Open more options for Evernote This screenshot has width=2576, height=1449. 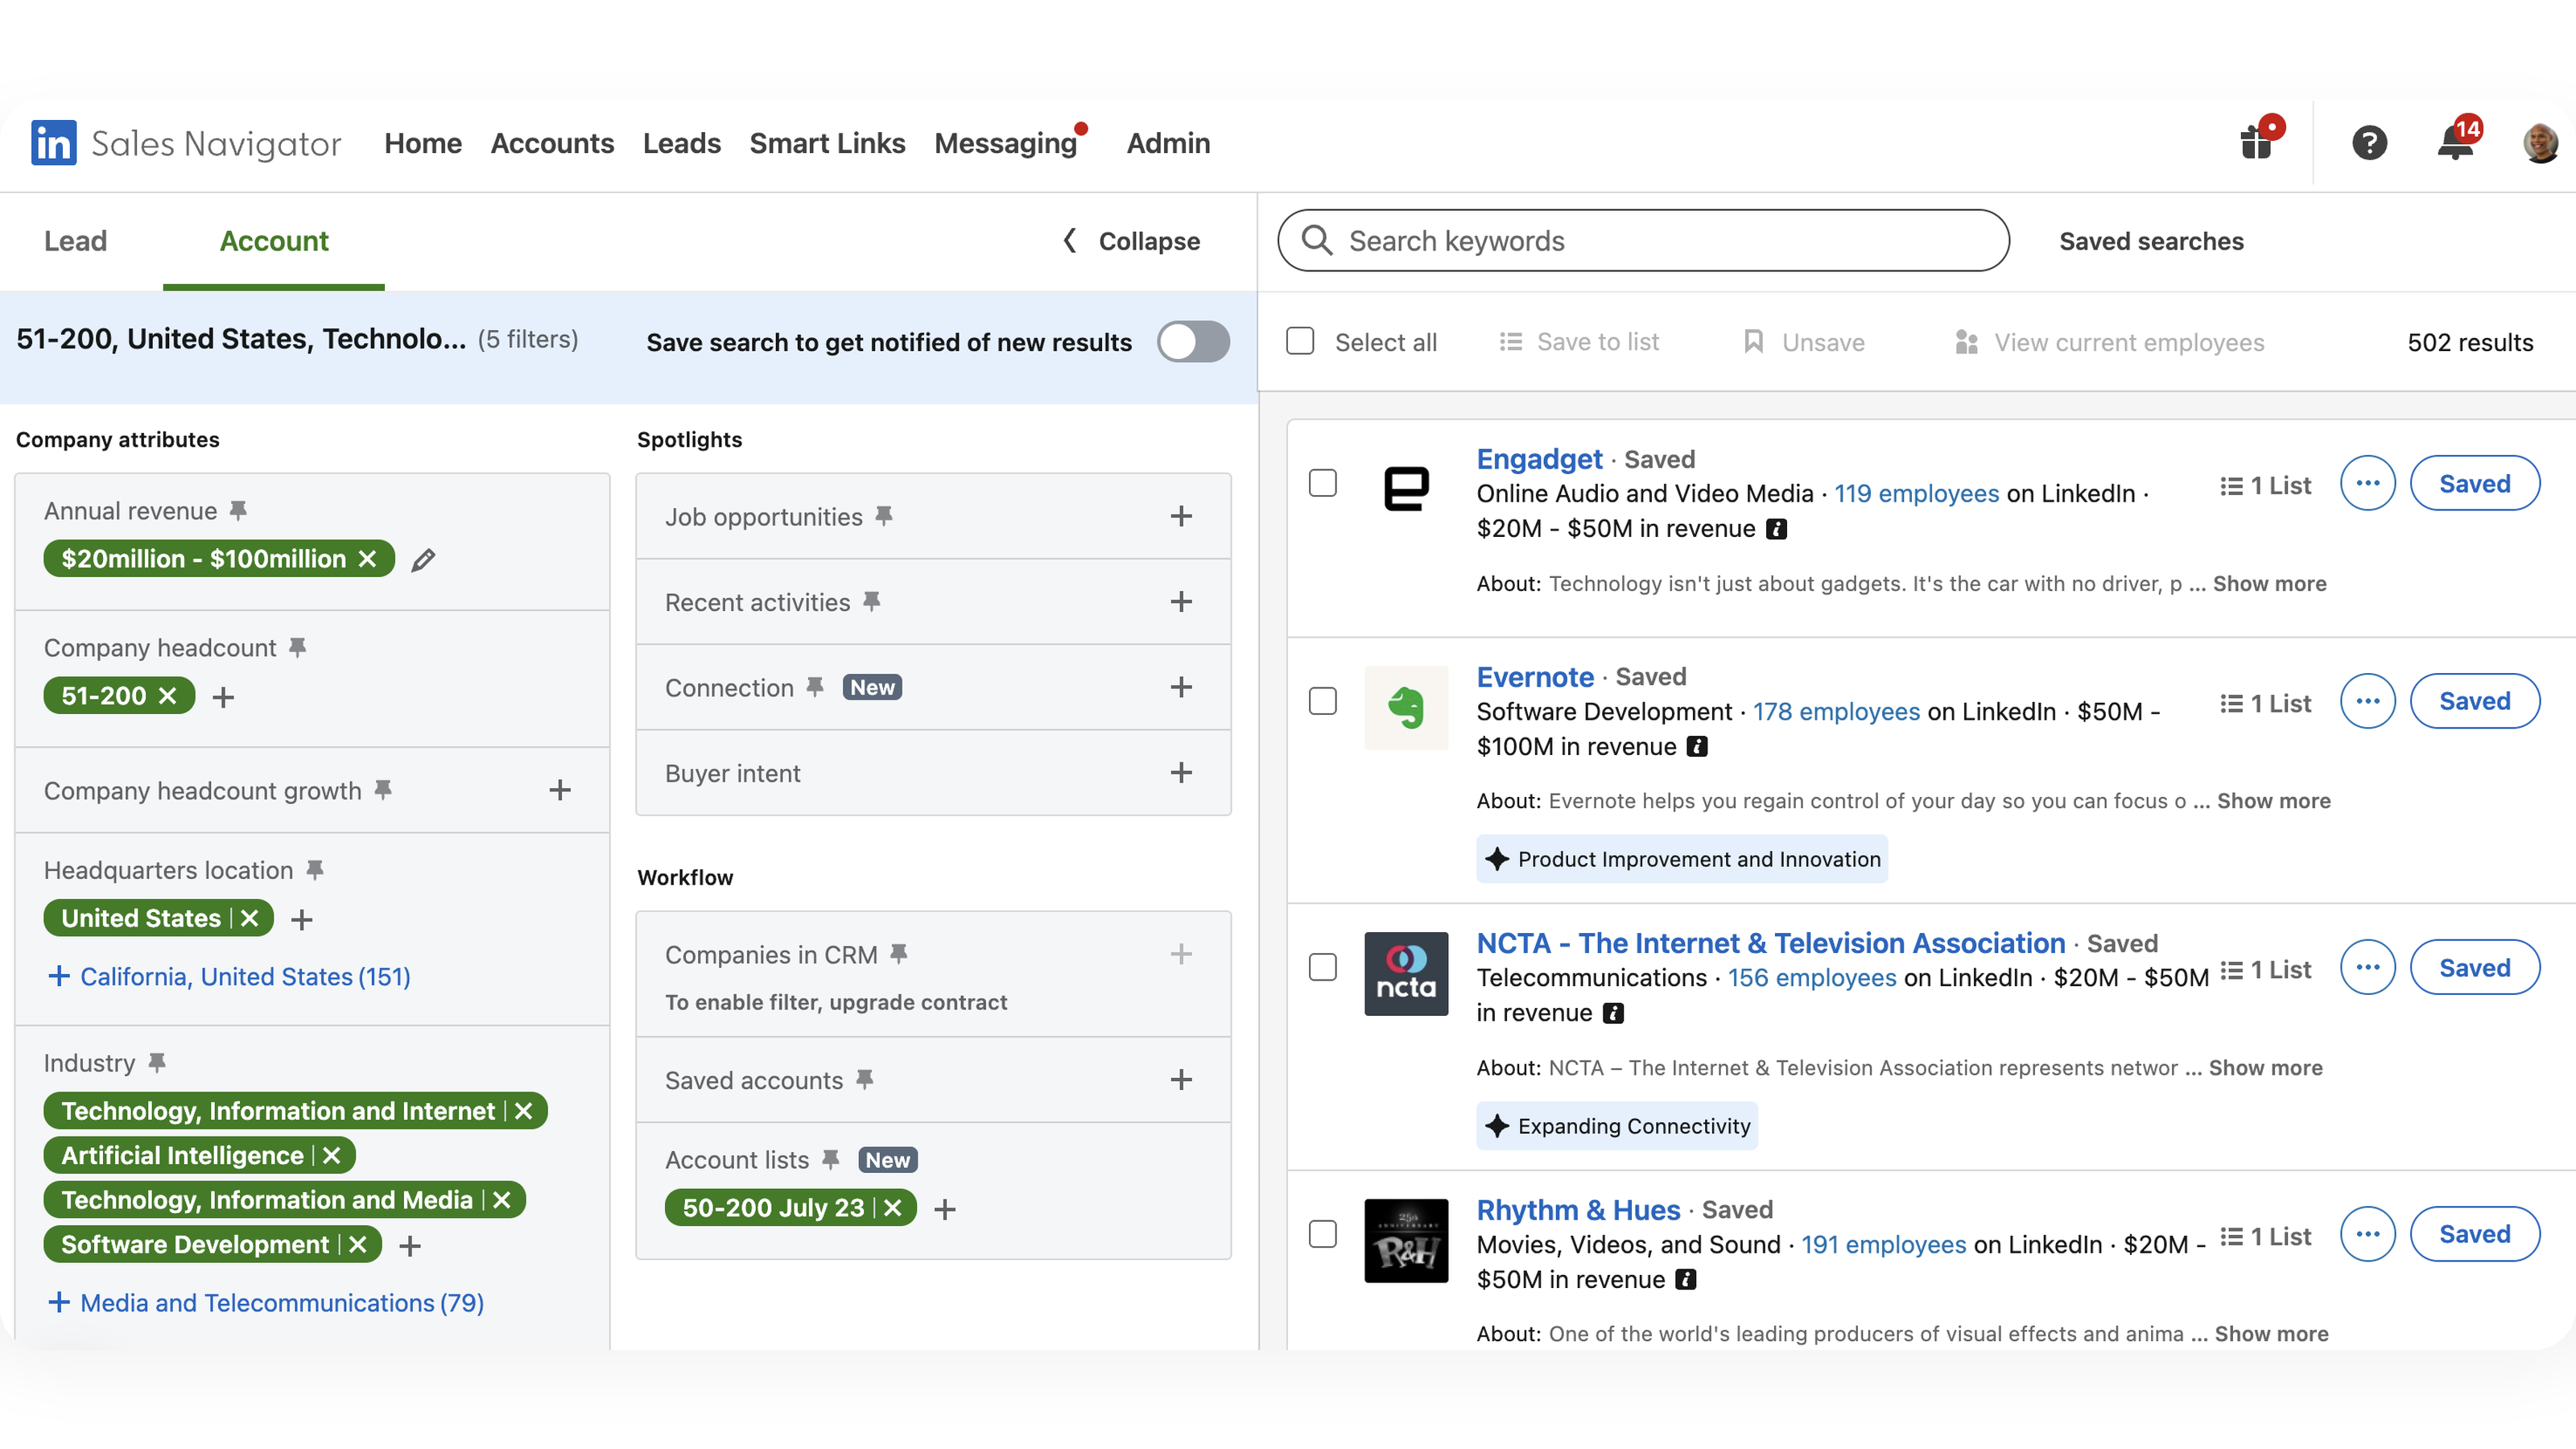[x=2367, y=701]
